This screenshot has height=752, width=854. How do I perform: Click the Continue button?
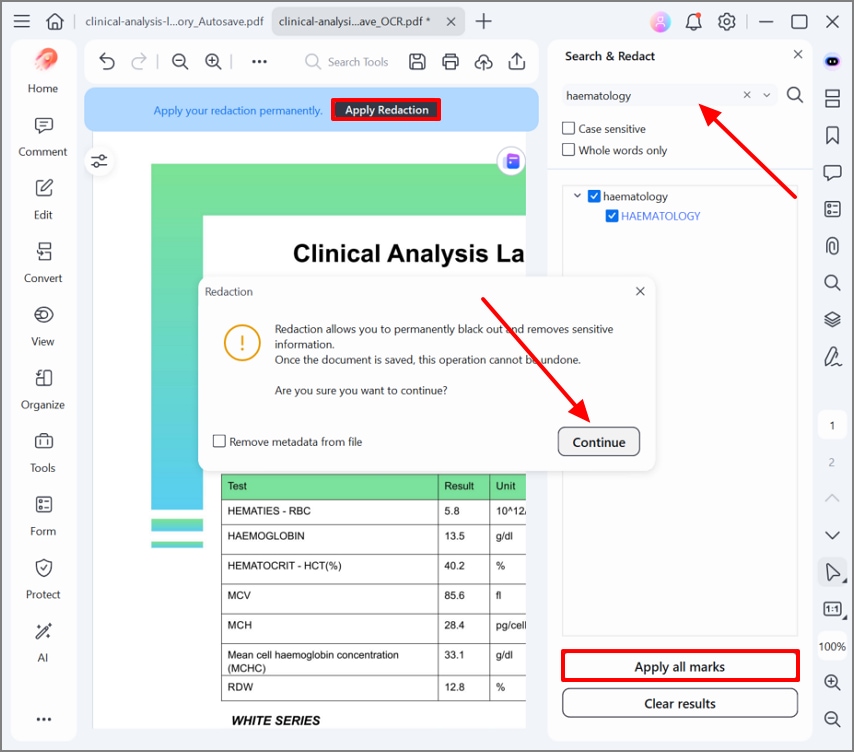(599, 442)
